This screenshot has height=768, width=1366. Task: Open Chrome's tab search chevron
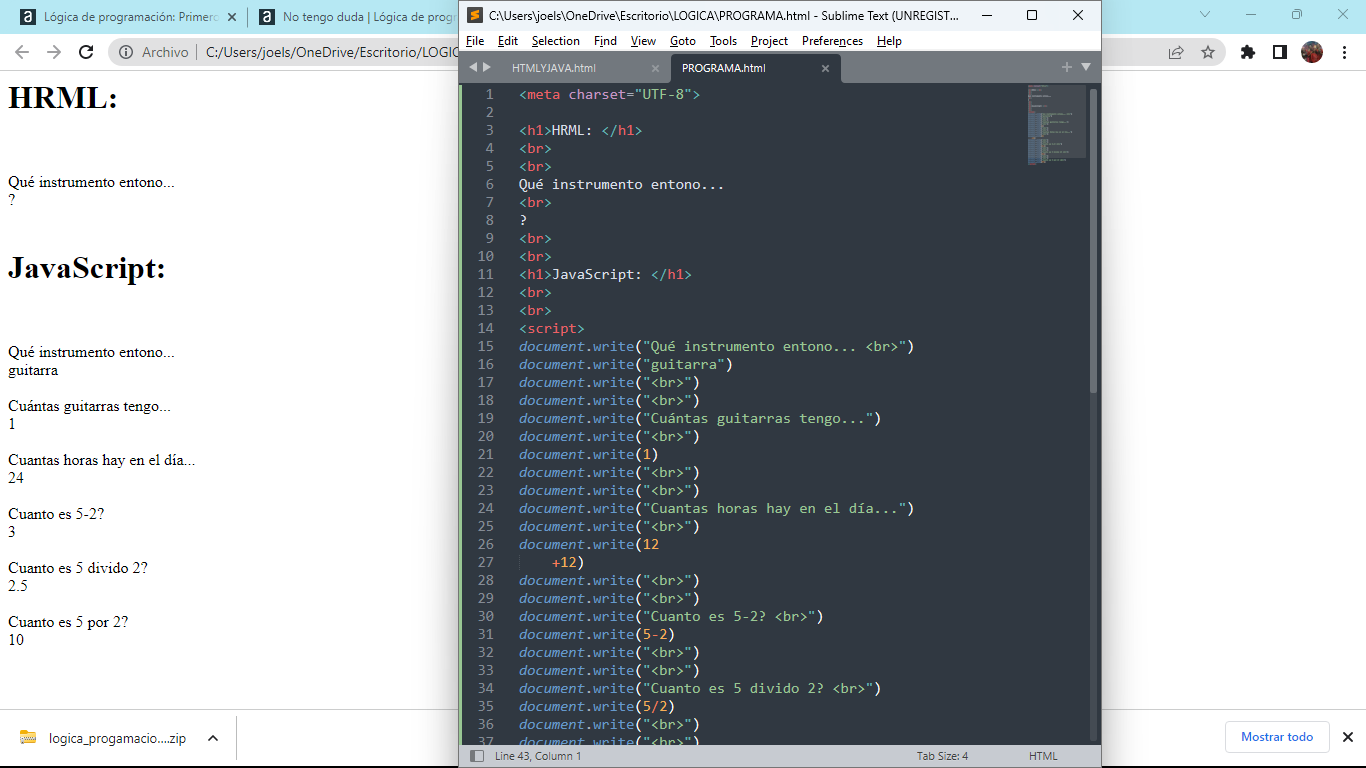tap(1204, 15)
